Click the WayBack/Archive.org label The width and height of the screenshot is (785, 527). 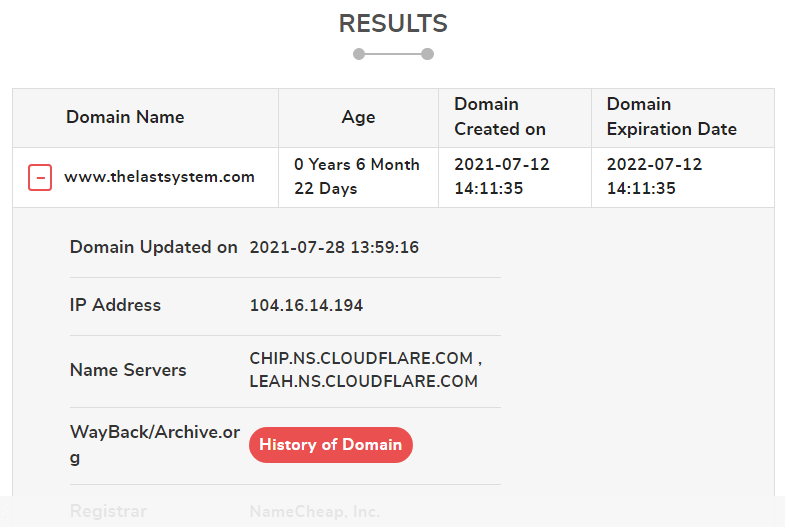(x=155, y=444)
